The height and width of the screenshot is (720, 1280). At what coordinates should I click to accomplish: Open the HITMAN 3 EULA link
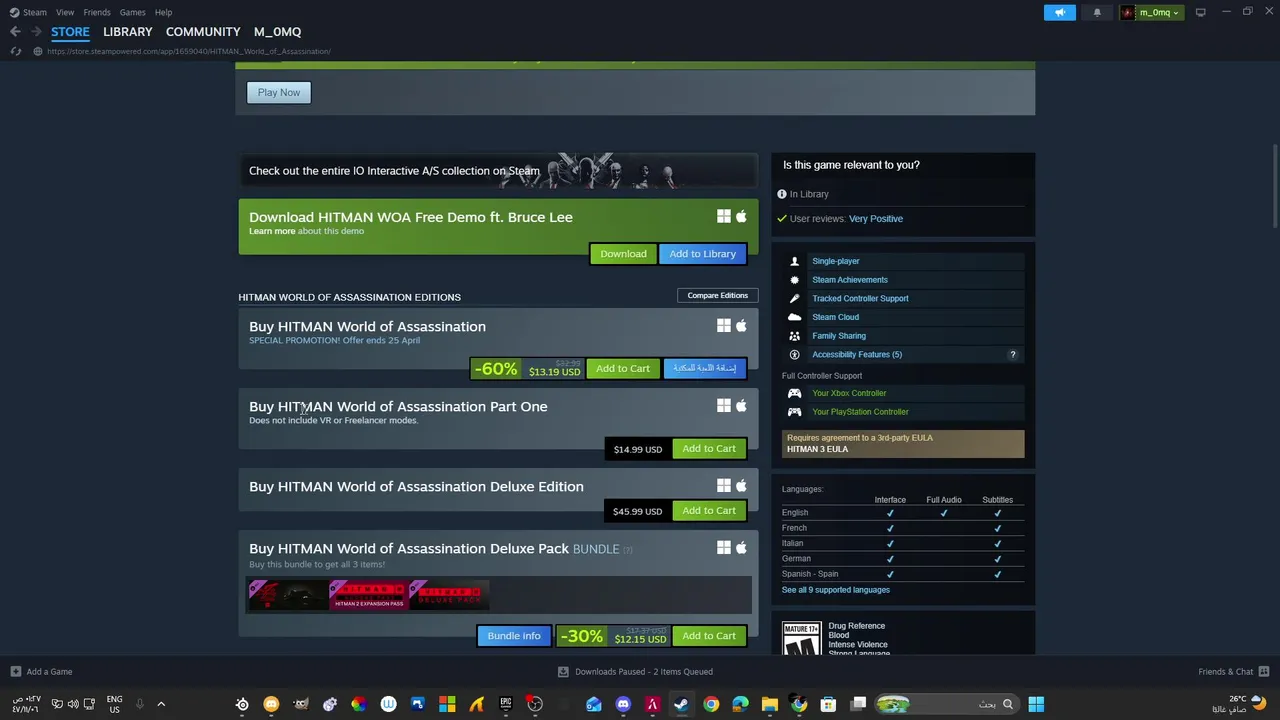coord(817,449)
